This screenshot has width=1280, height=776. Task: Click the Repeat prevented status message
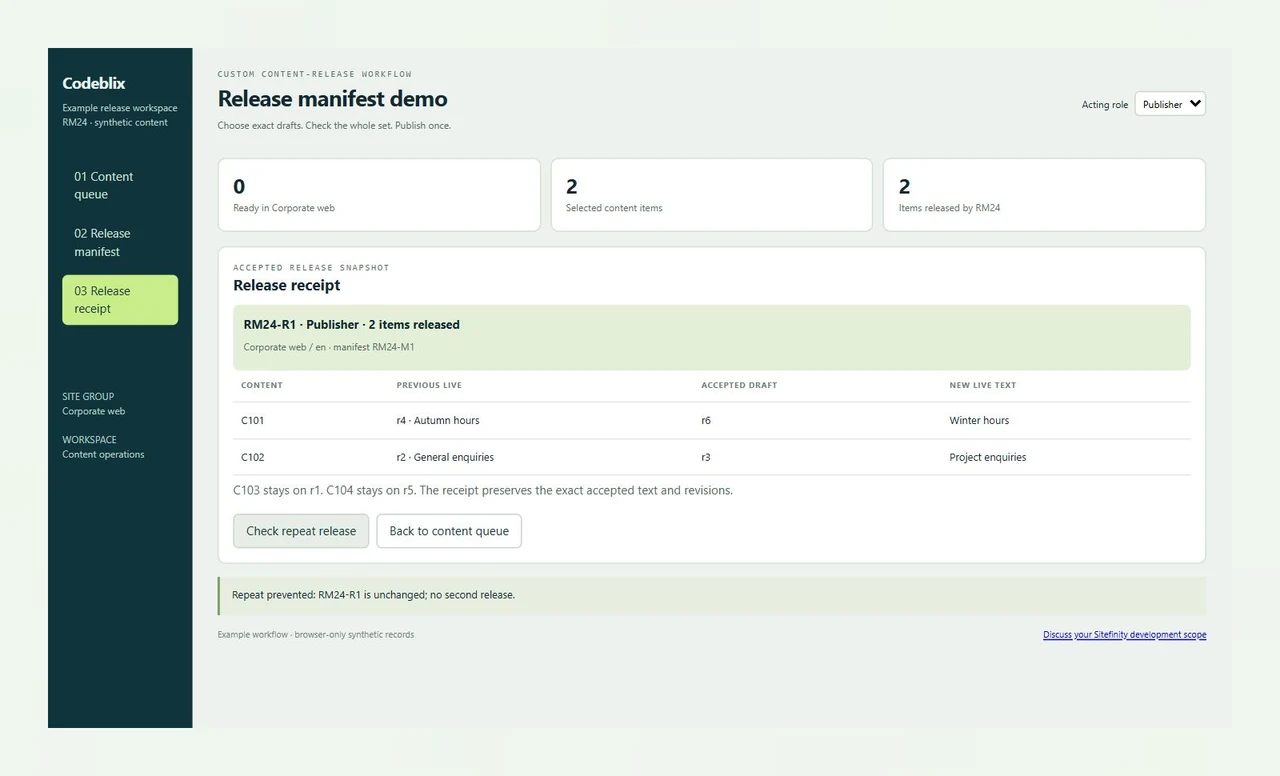click(x=712, y=595)
